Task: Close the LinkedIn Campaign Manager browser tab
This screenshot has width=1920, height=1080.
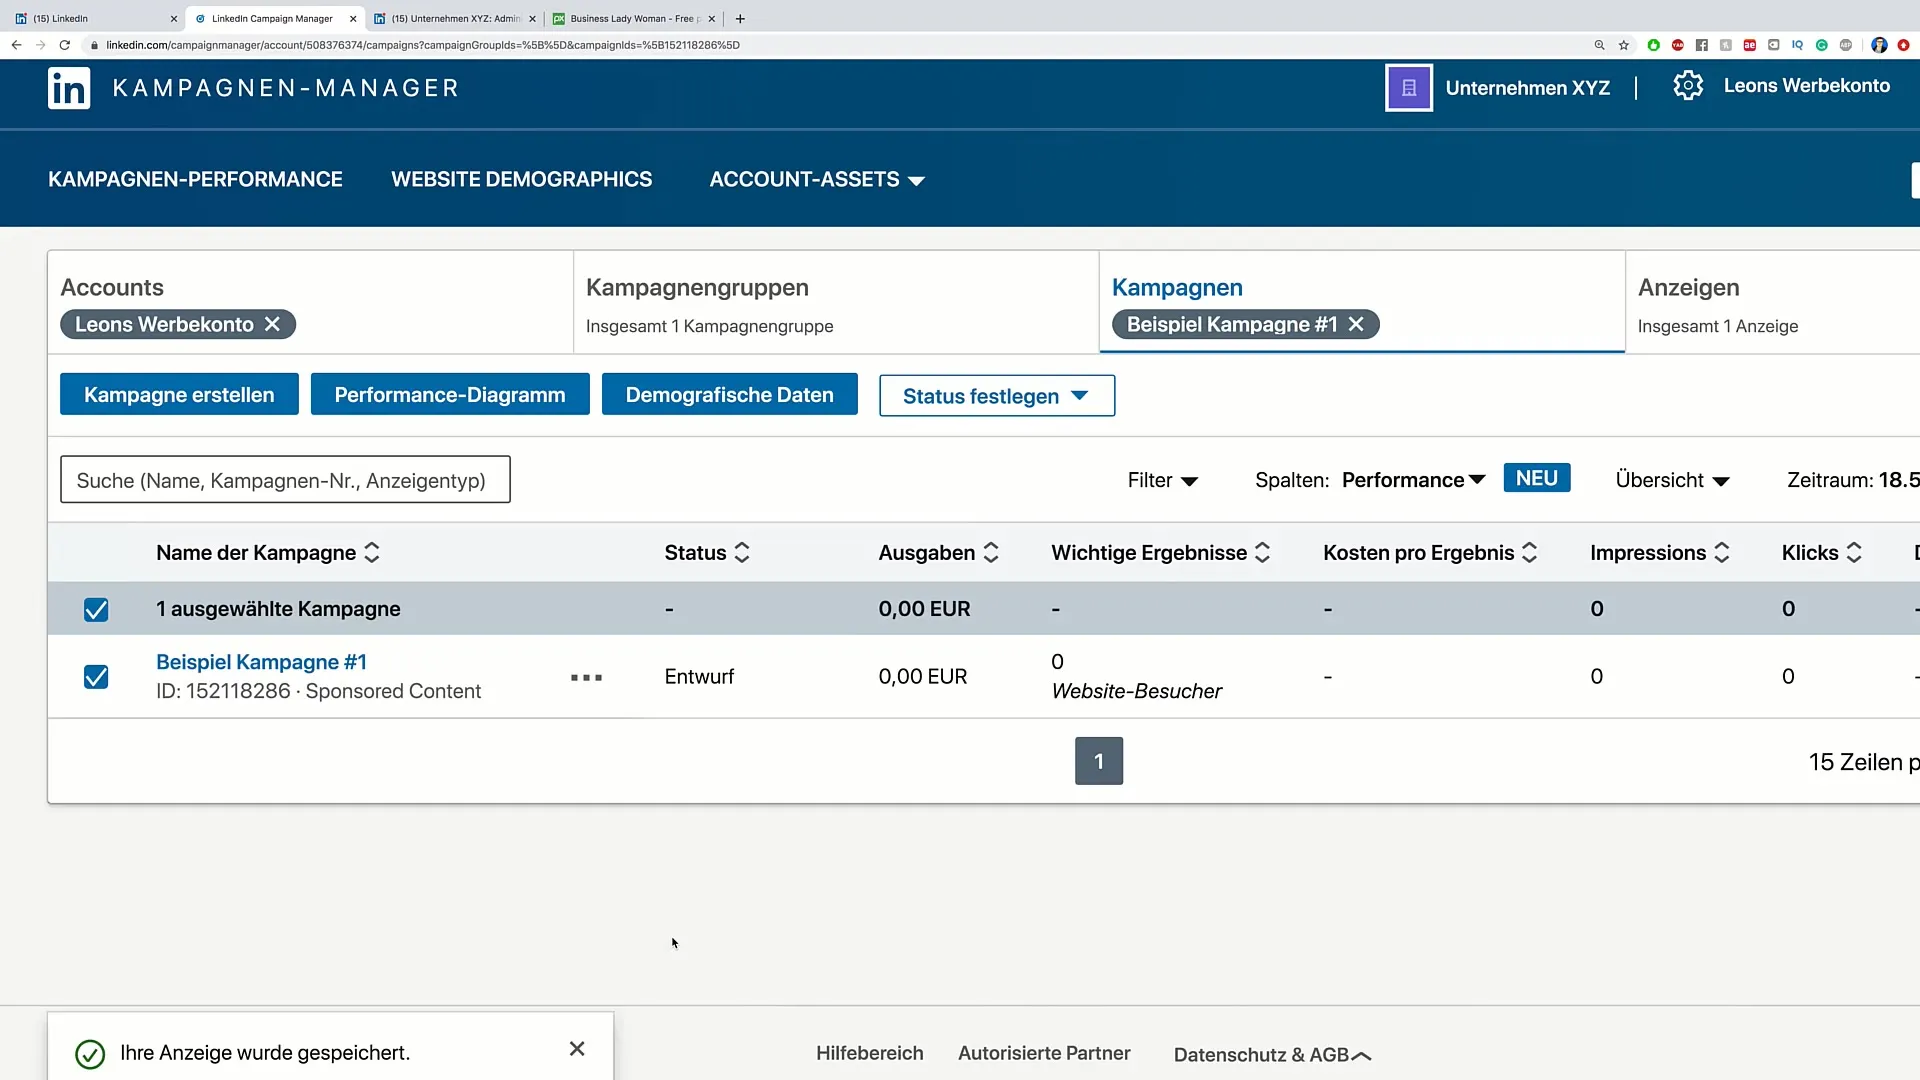Action: point(353,18)
